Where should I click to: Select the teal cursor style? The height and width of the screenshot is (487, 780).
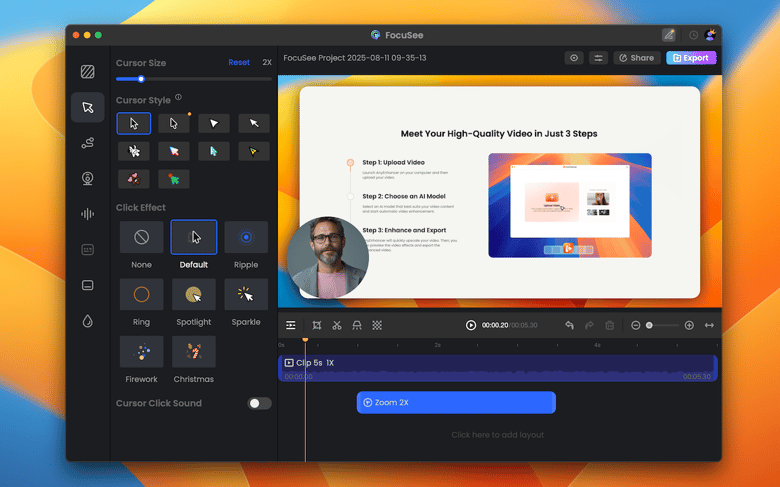(x=214, y=151)
